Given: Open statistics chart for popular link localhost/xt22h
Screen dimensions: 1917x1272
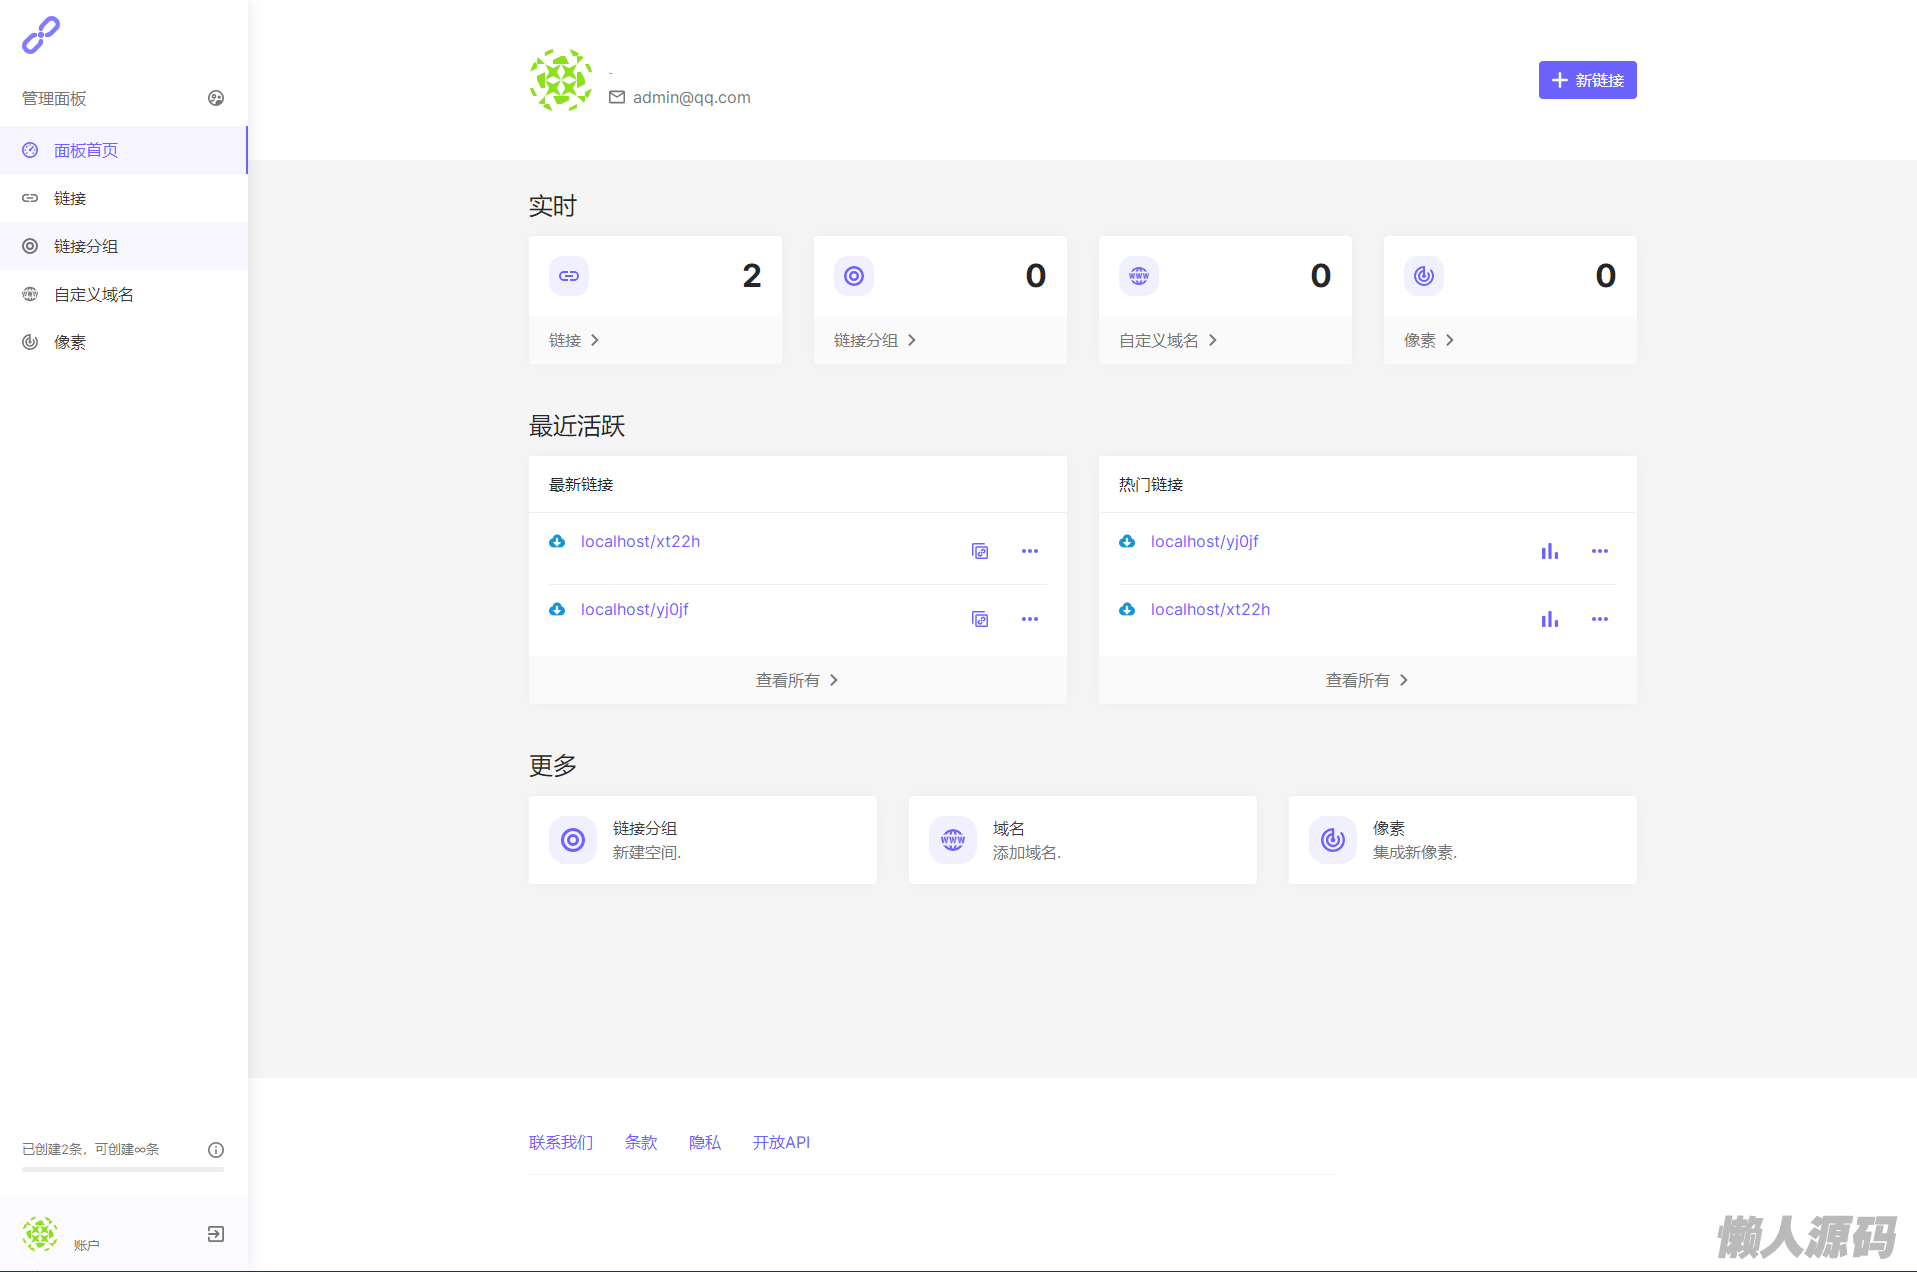Looking at the screenshot, I should click(x=1549, y=619).
